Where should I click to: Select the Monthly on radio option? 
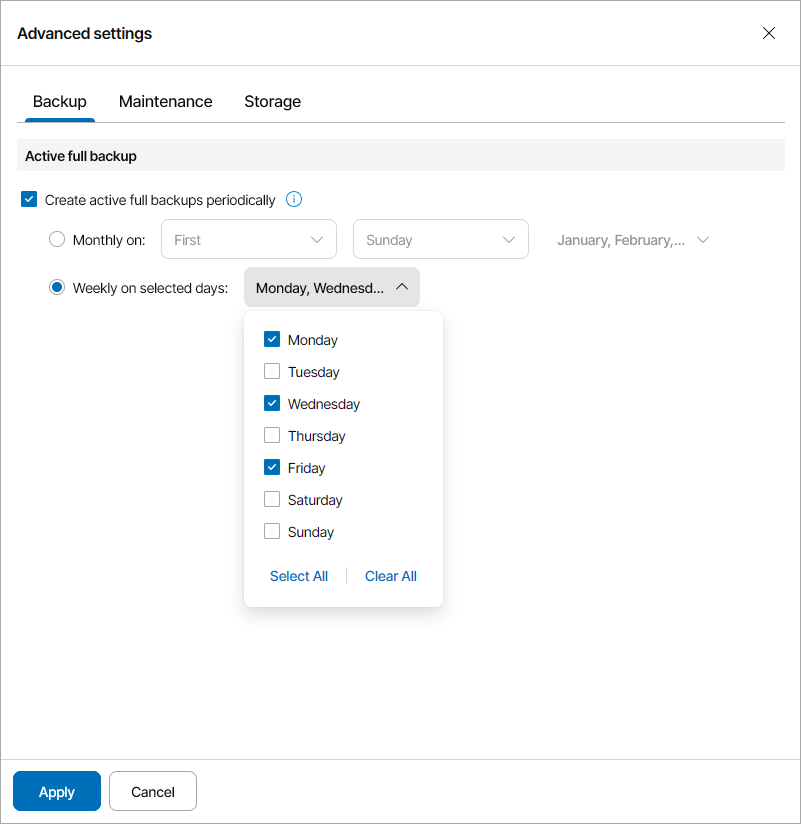click(57, 240)
